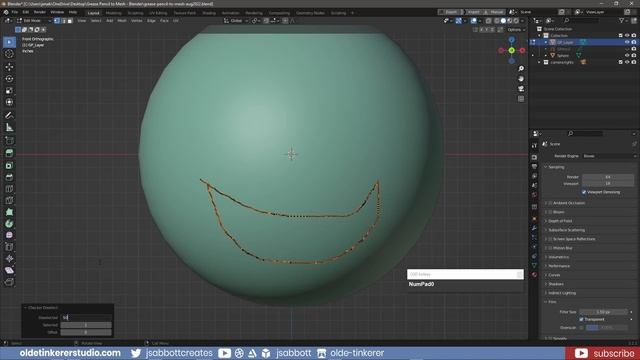Image resolution: width=640 pixels, height=360 pixels.
Task: Select the Measure tool
Action: [9, 127]
